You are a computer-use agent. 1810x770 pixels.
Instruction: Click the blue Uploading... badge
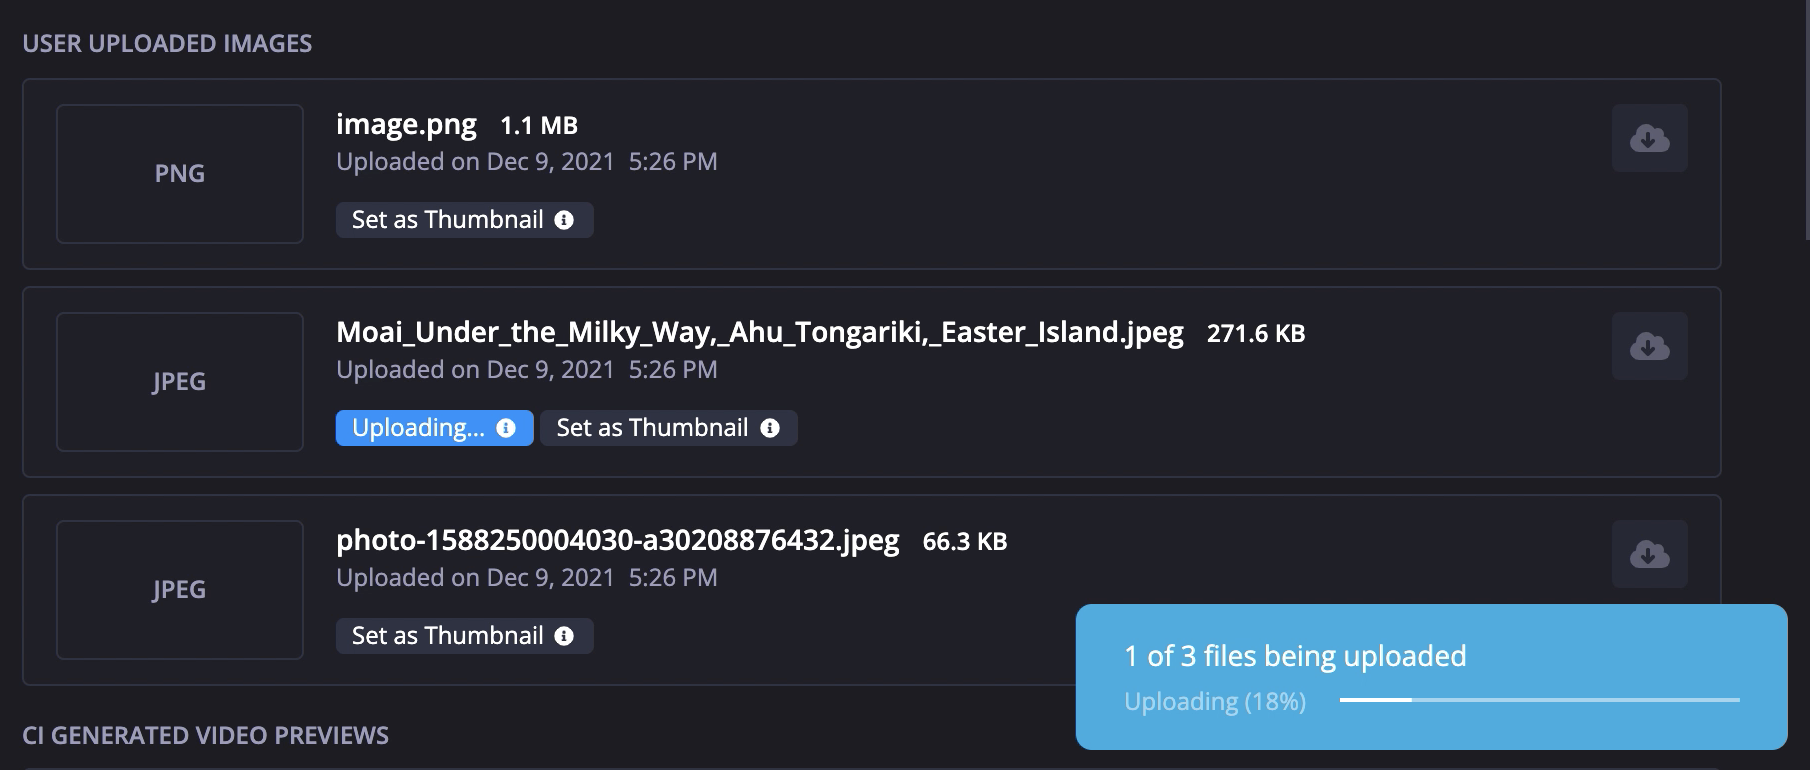pyautogui.click(x=434, y=428)
